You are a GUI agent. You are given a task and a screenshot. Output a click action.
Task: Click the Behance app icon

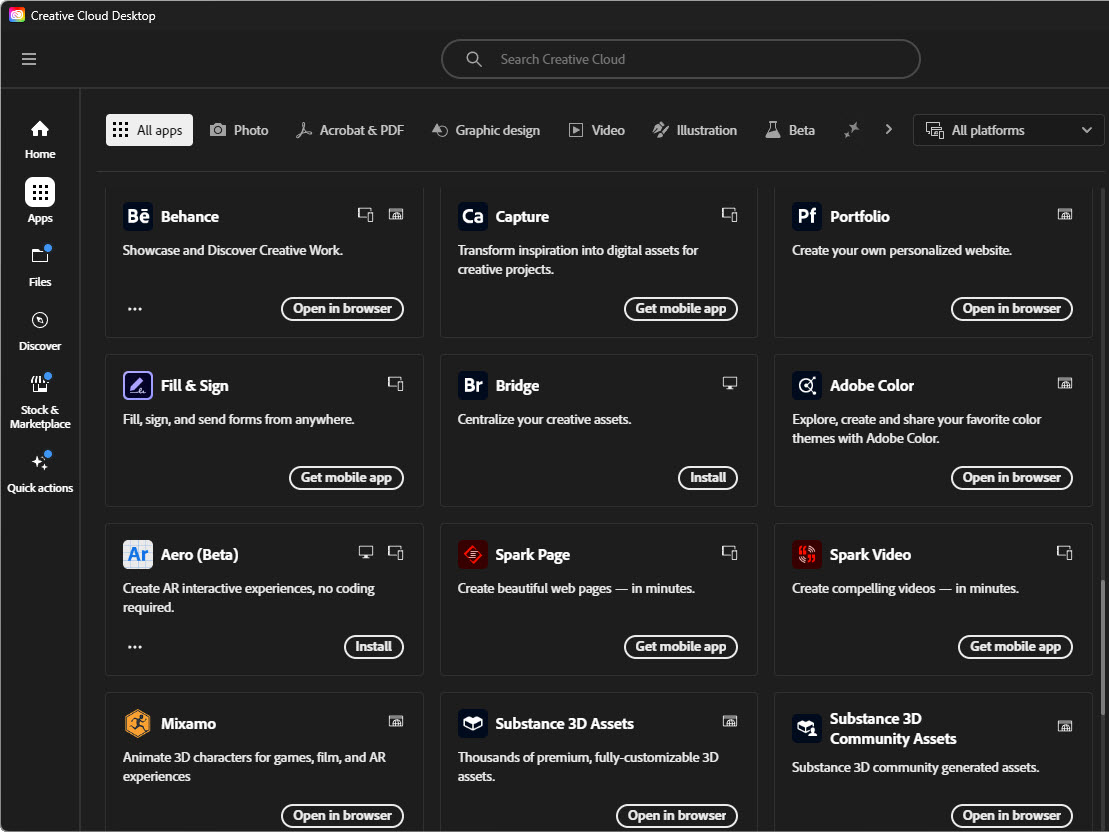click(137, 215)
